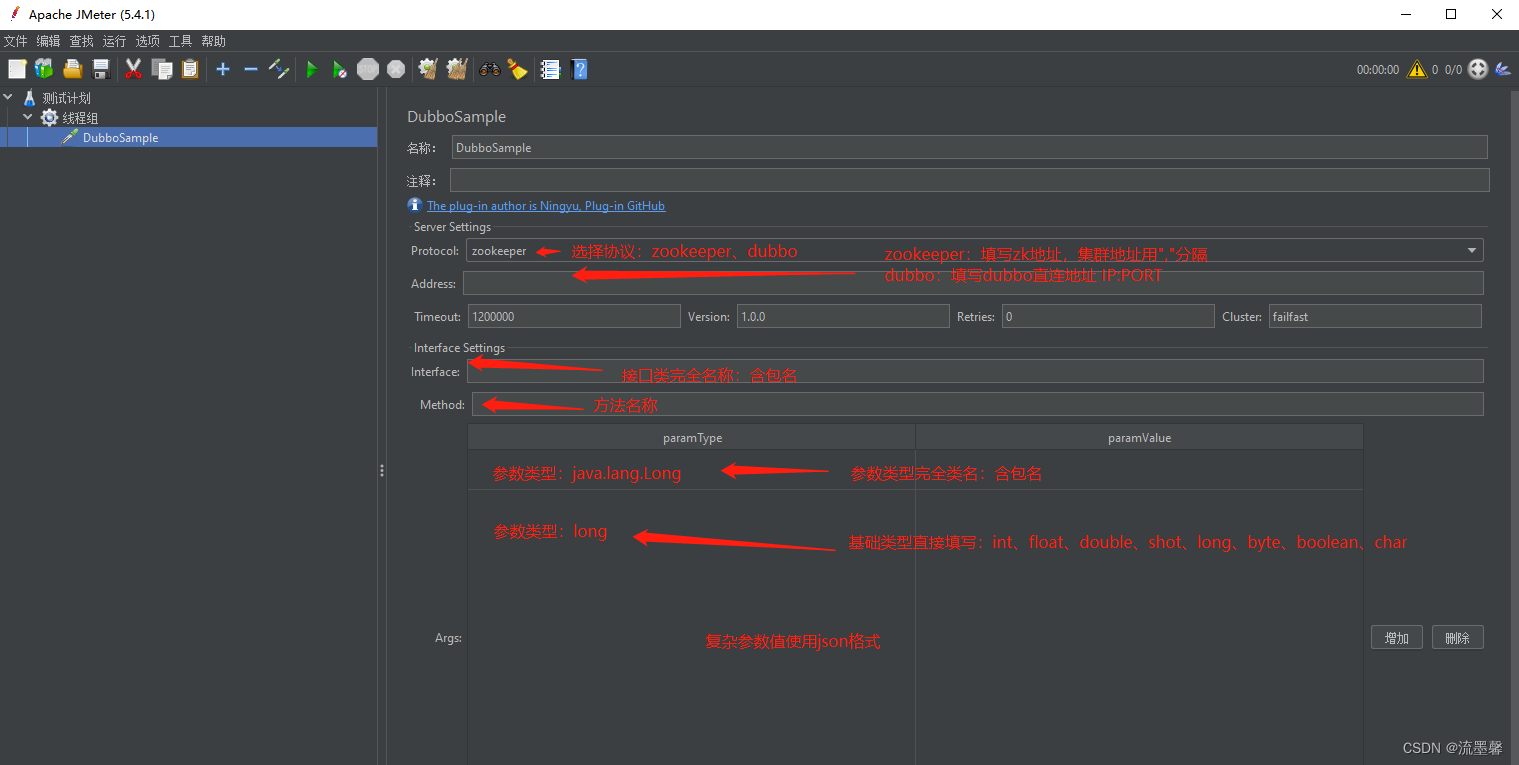Open Search with binoculars icon
Screen dimensions: 1519x765
(490, 69)
